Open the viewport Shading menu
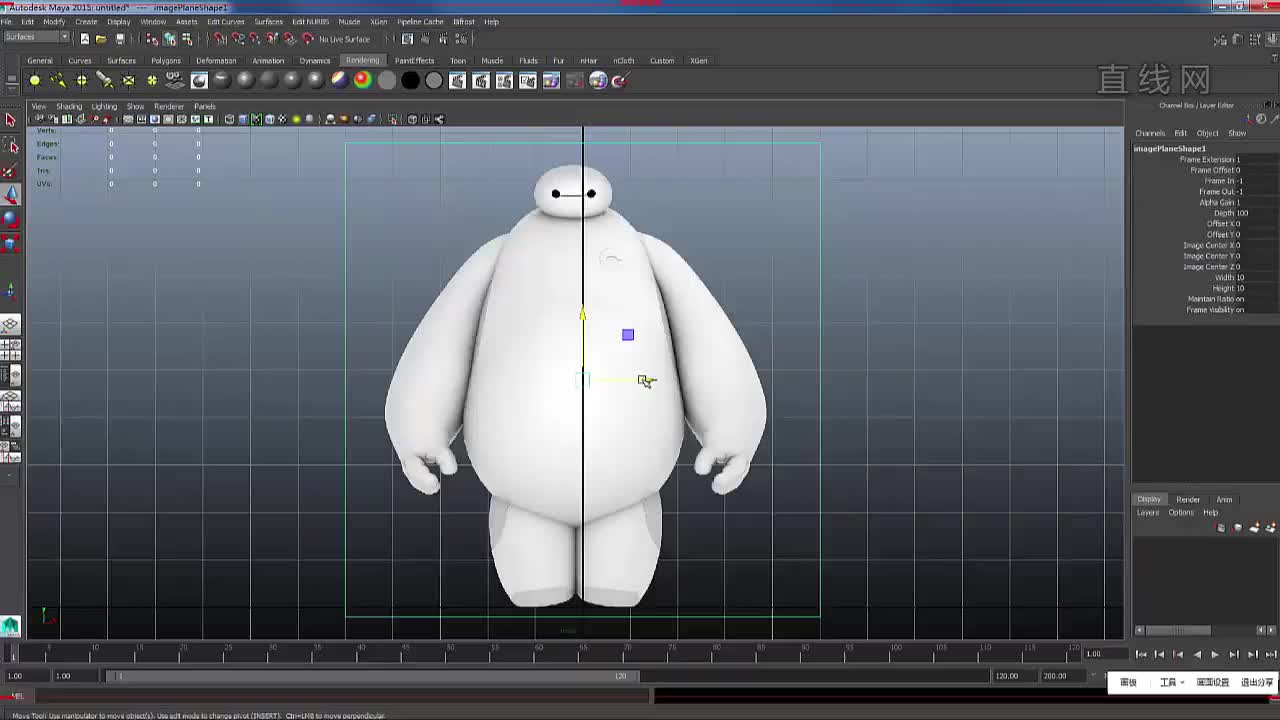 [x=69, y=106]
